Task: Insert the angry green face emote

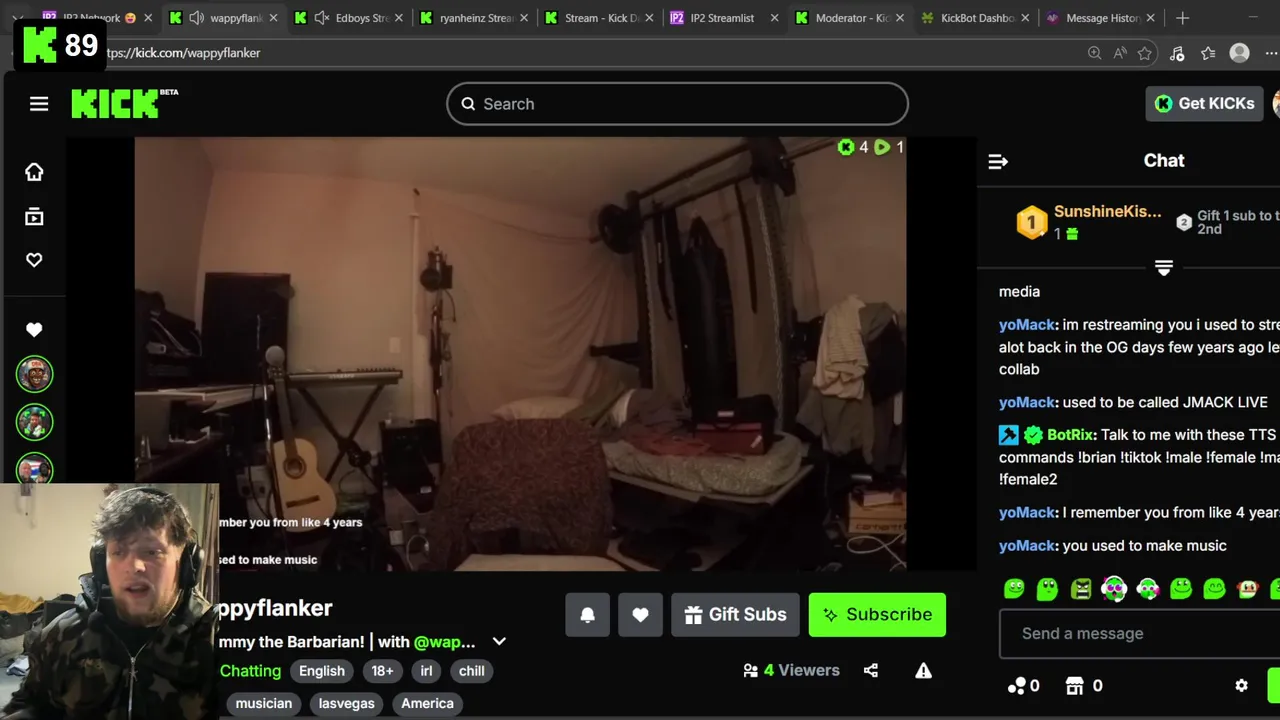Action: (1081, 589)
